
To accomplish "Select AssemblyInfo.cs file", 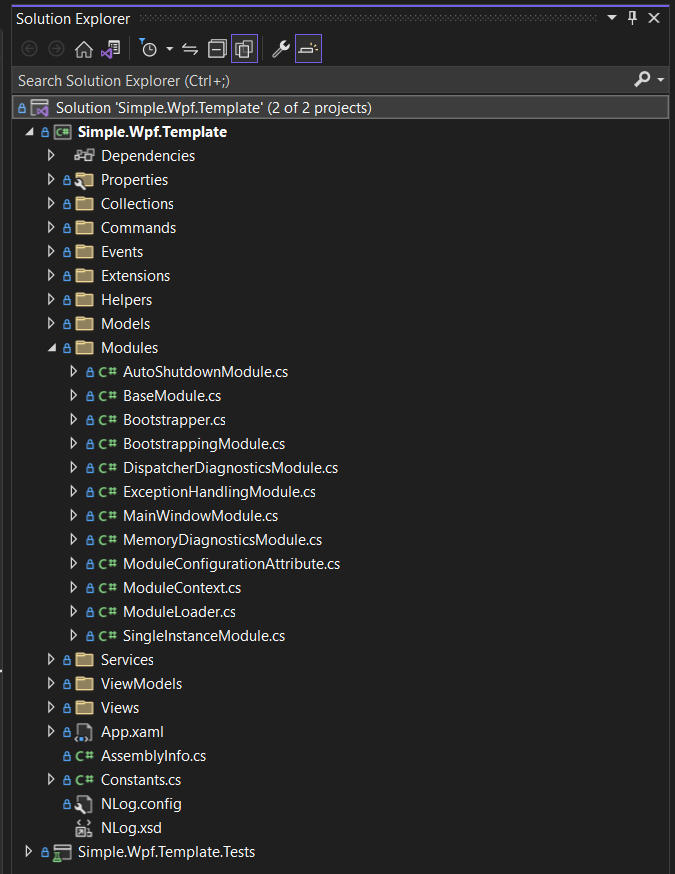I will (x=153, y=755).
